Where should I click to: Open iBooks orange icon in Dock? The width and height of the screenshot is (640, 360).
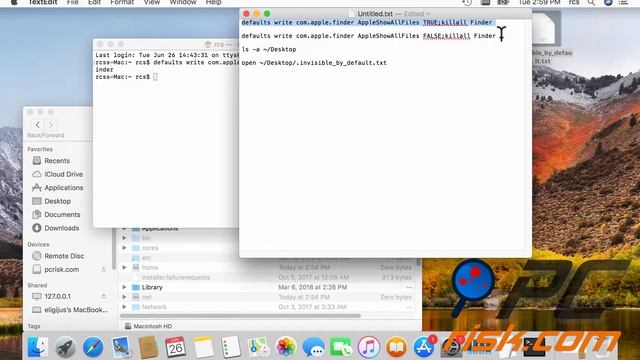pyautogui.click(x=396, y=347)
